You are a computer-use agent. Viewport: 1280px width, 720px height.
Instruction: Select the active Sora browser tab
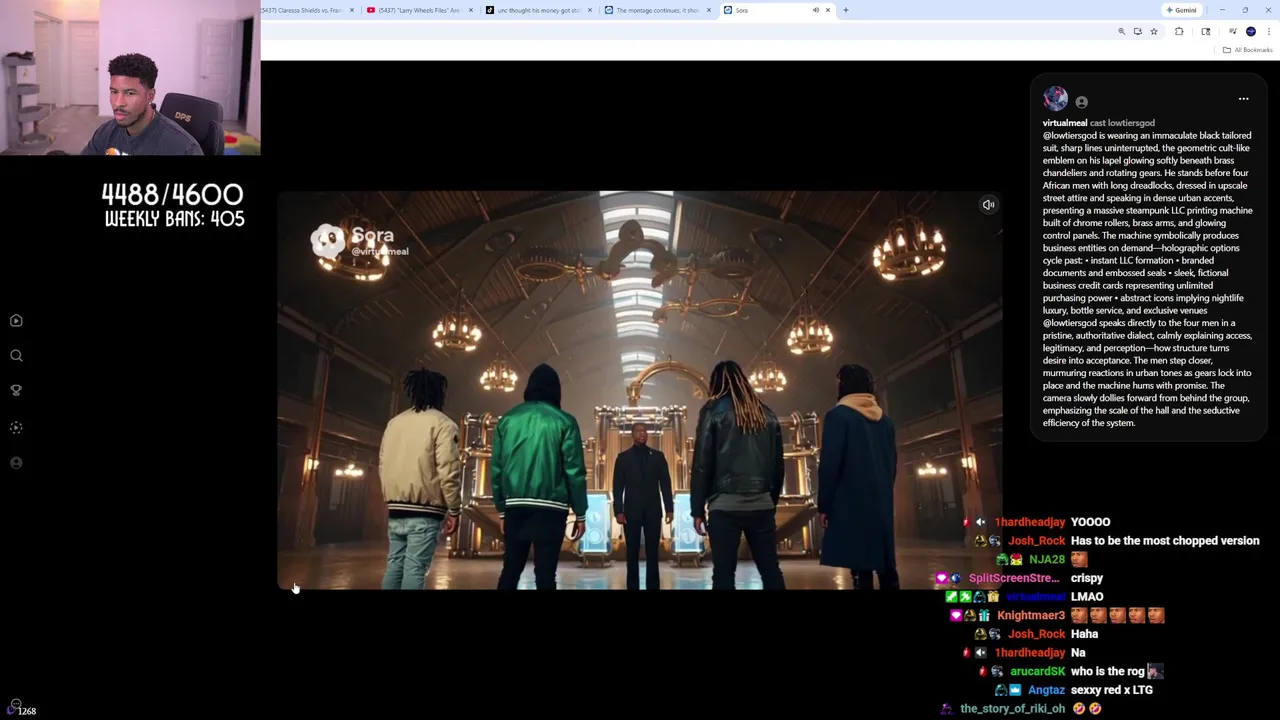(x=778, y=10)
